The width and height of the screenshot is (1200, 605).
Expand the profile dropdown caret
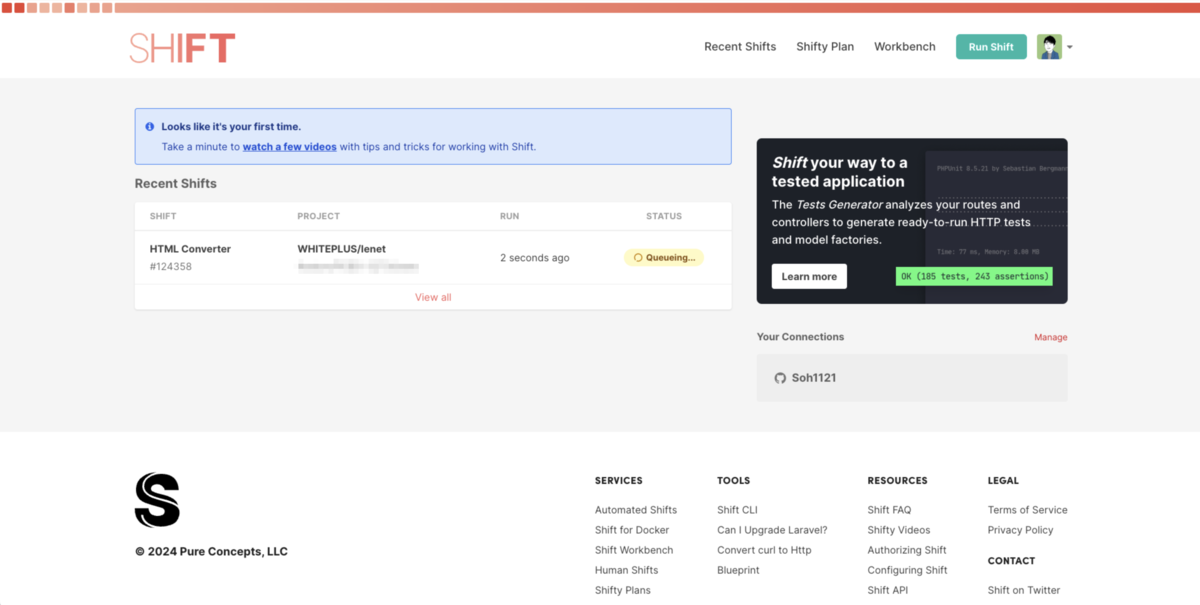tap(1070, 48)
